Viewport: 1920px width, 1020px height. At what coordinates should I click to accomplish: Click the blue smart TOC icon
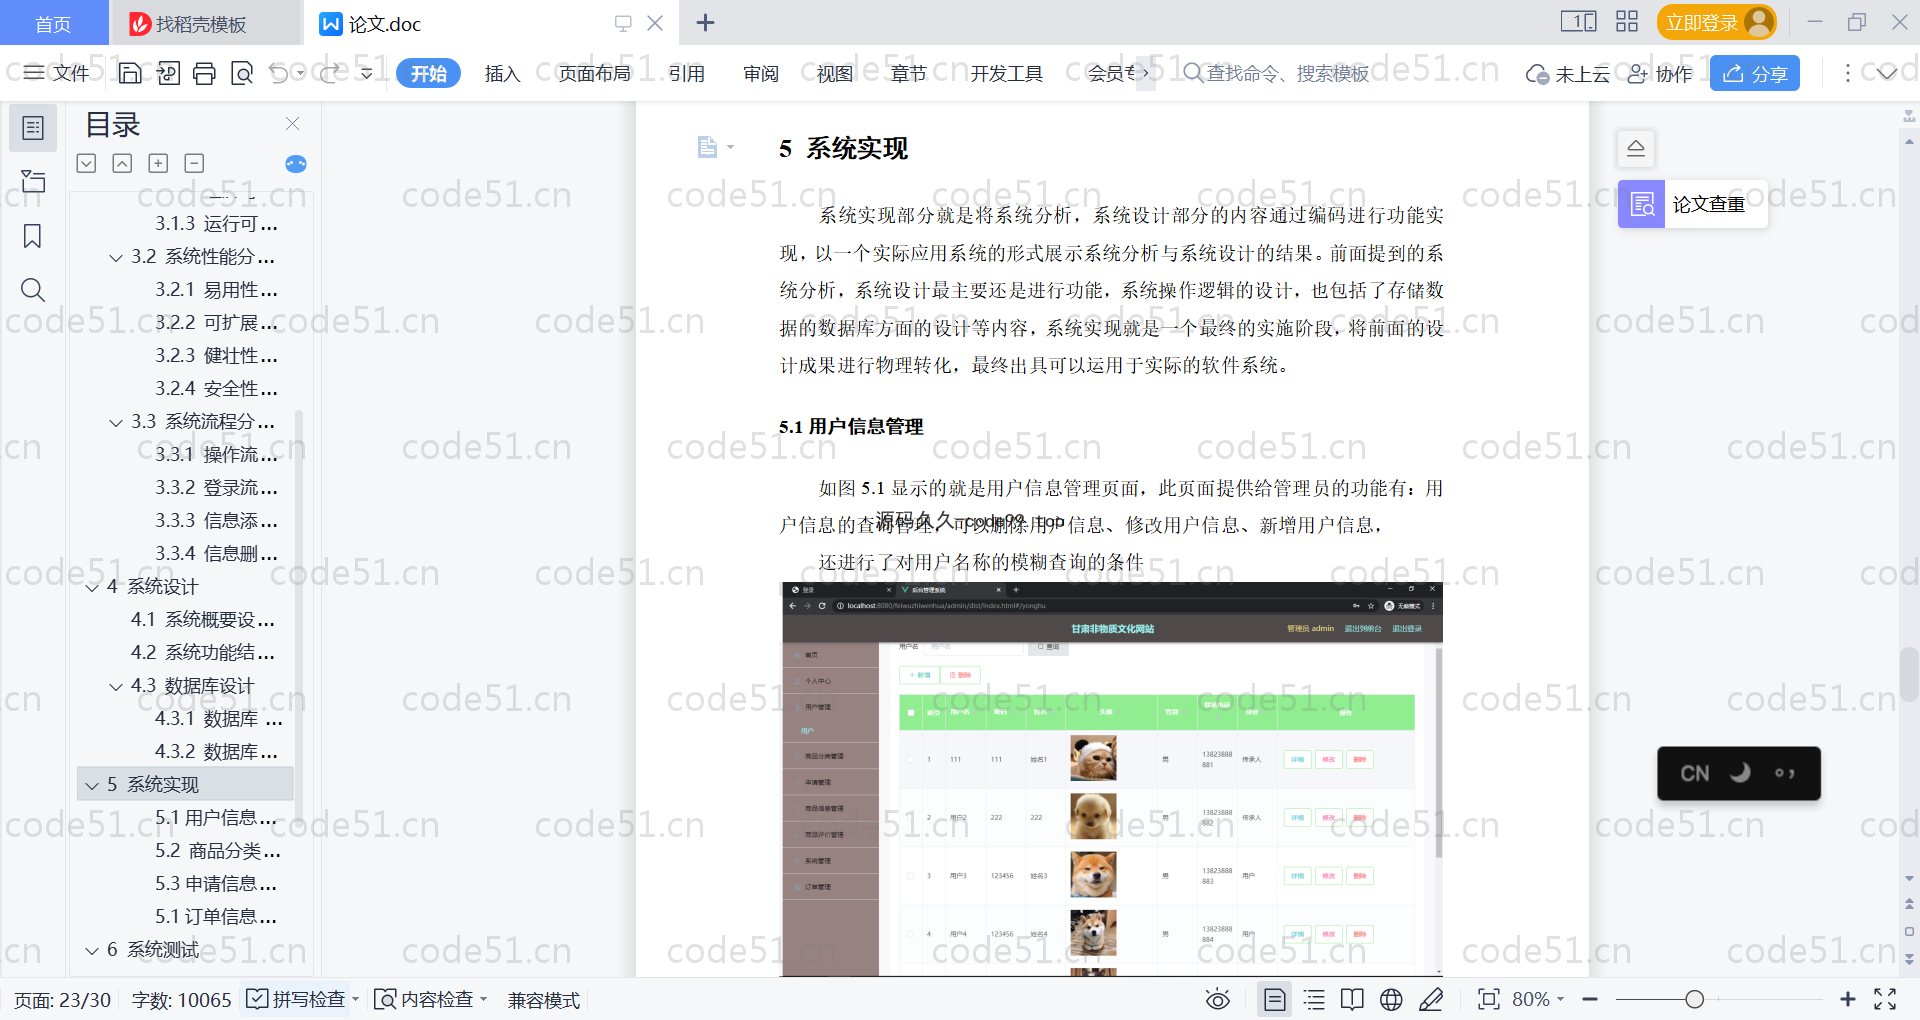pyautogui.click(x=296, y=164)
